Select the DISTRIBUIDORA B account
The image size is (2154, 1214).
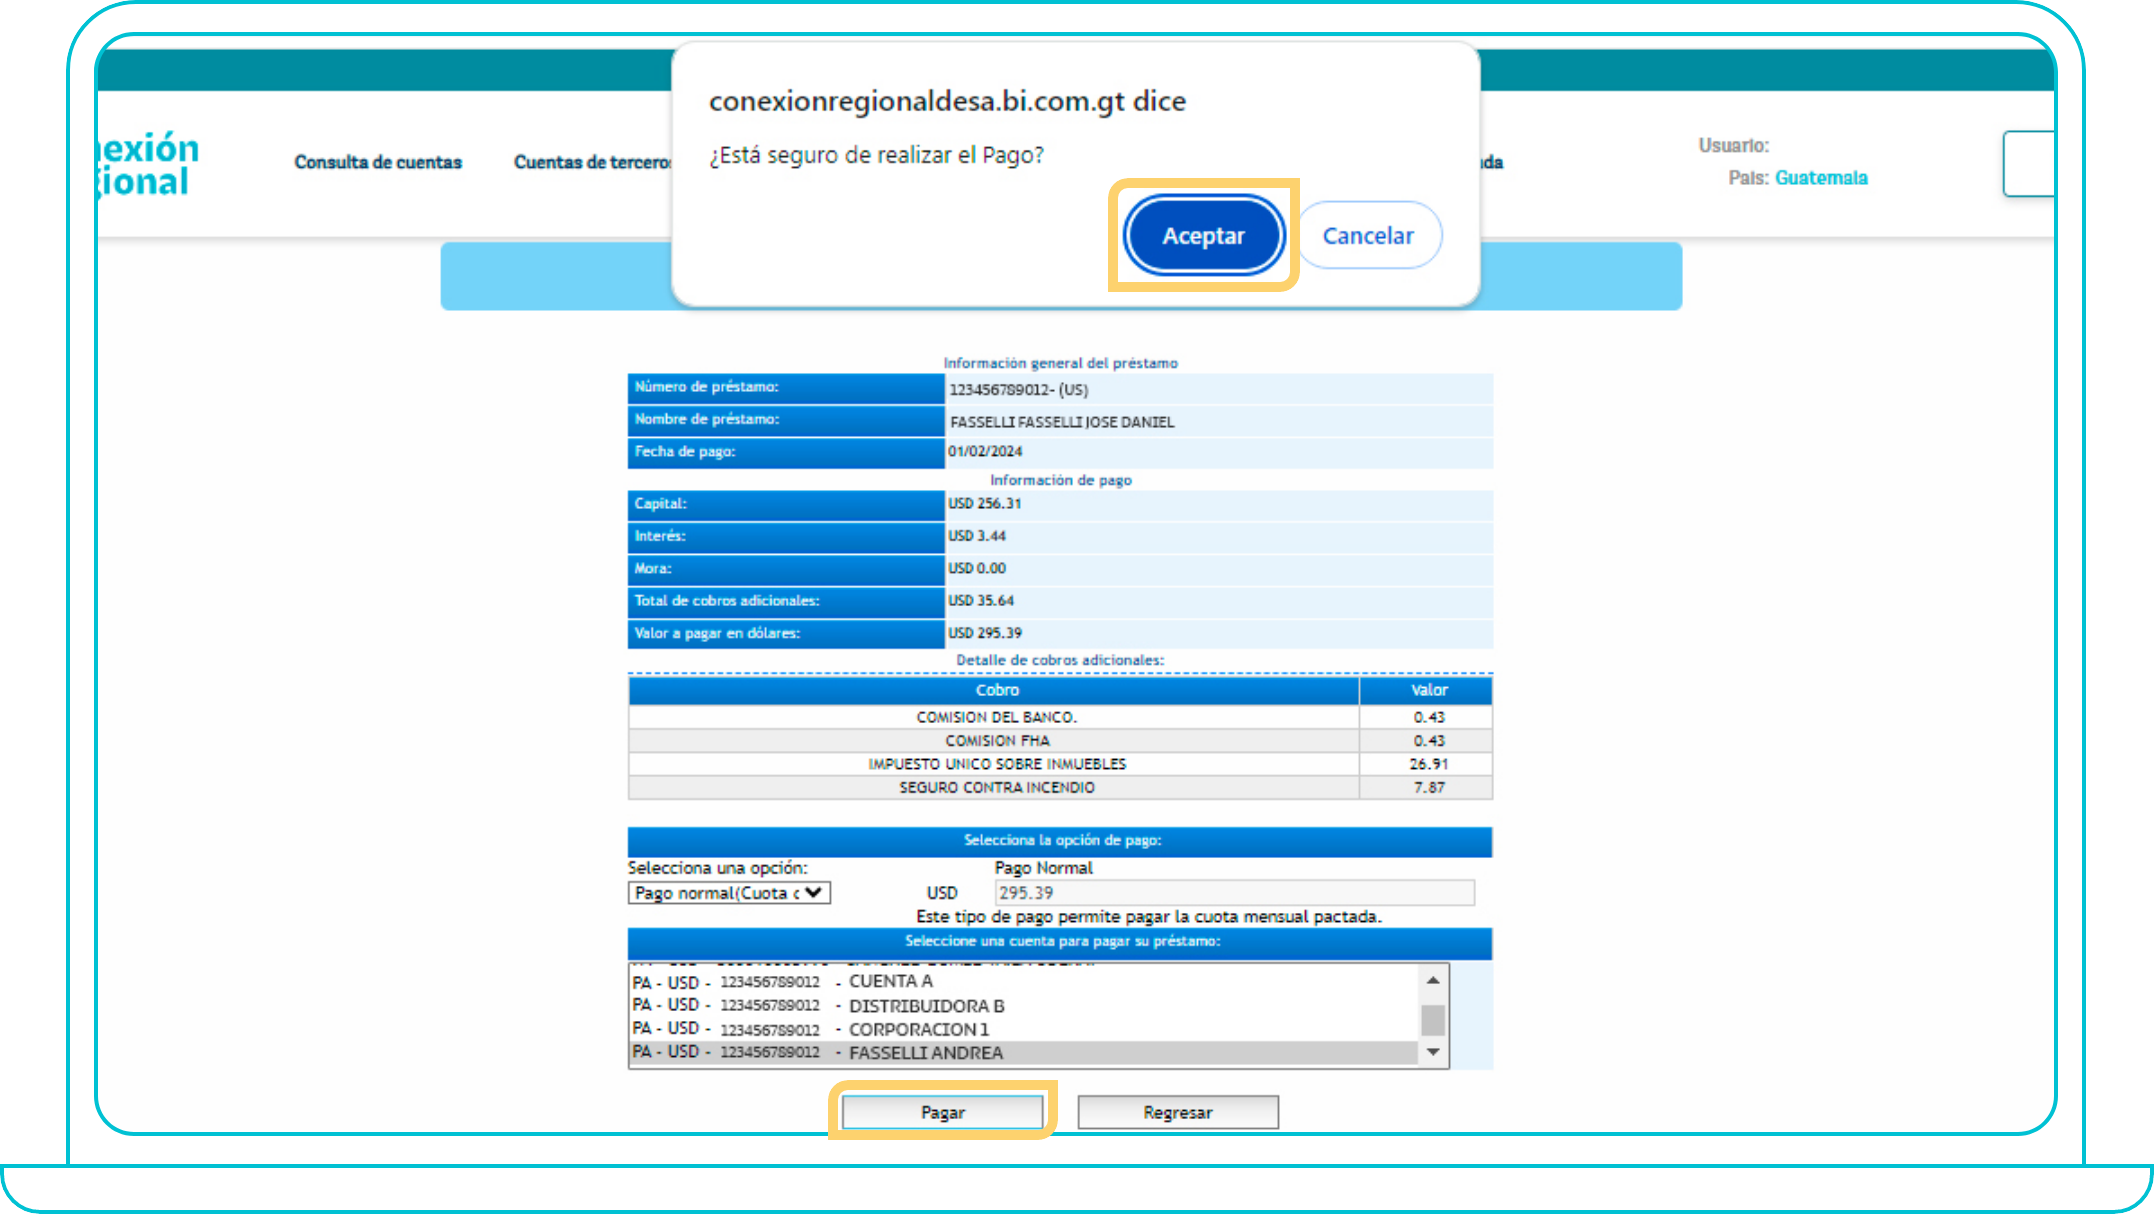coord(926,1005)
